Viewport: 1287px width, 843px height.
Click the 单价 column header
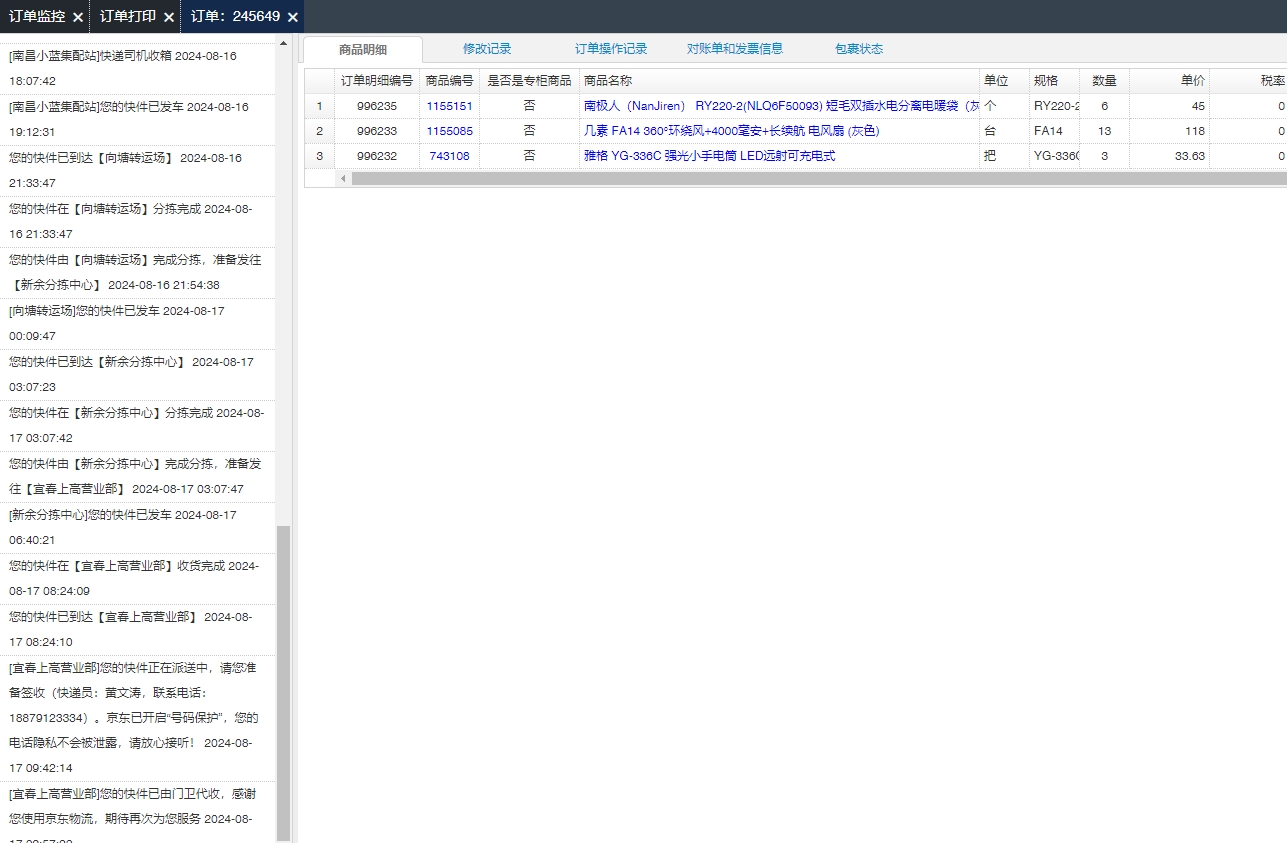pos(1169,80)
